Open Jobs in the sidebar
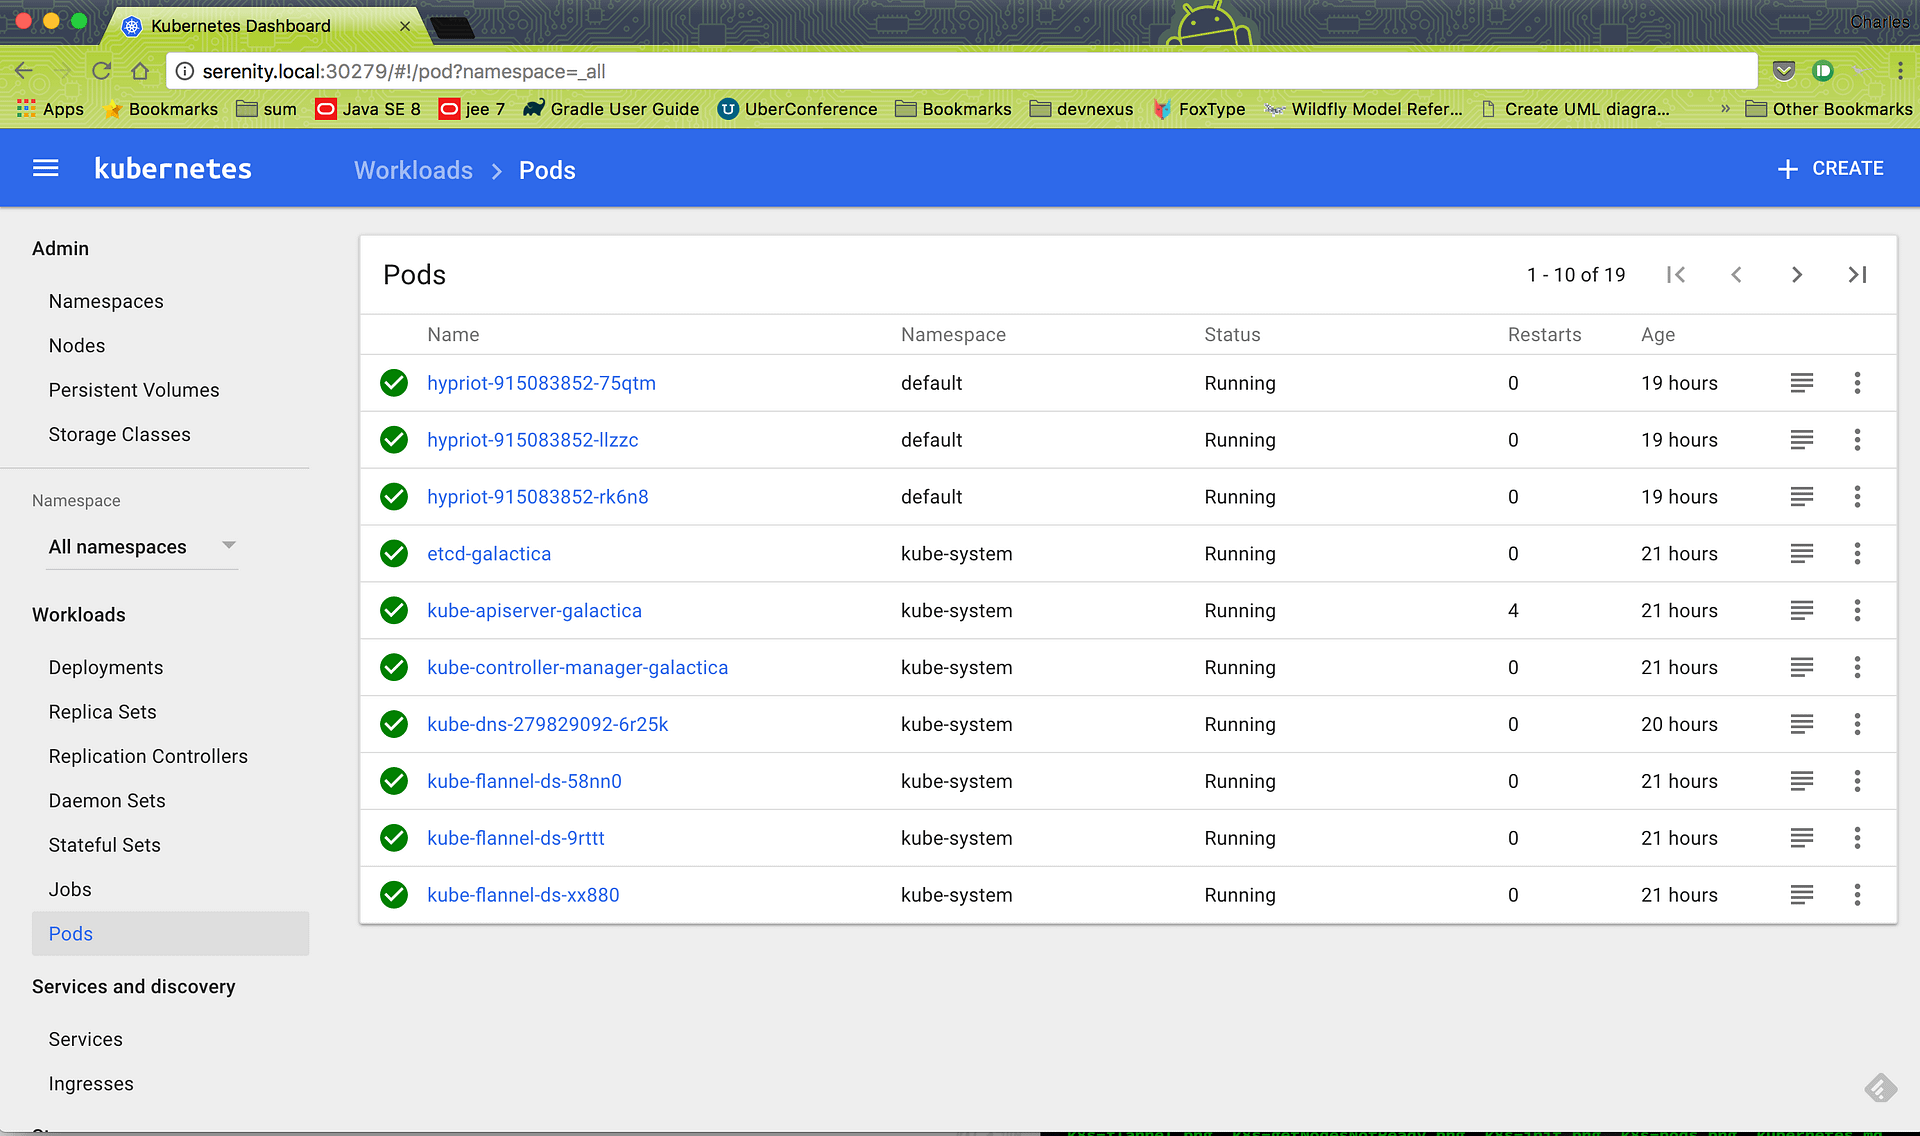 click(70, 890)
